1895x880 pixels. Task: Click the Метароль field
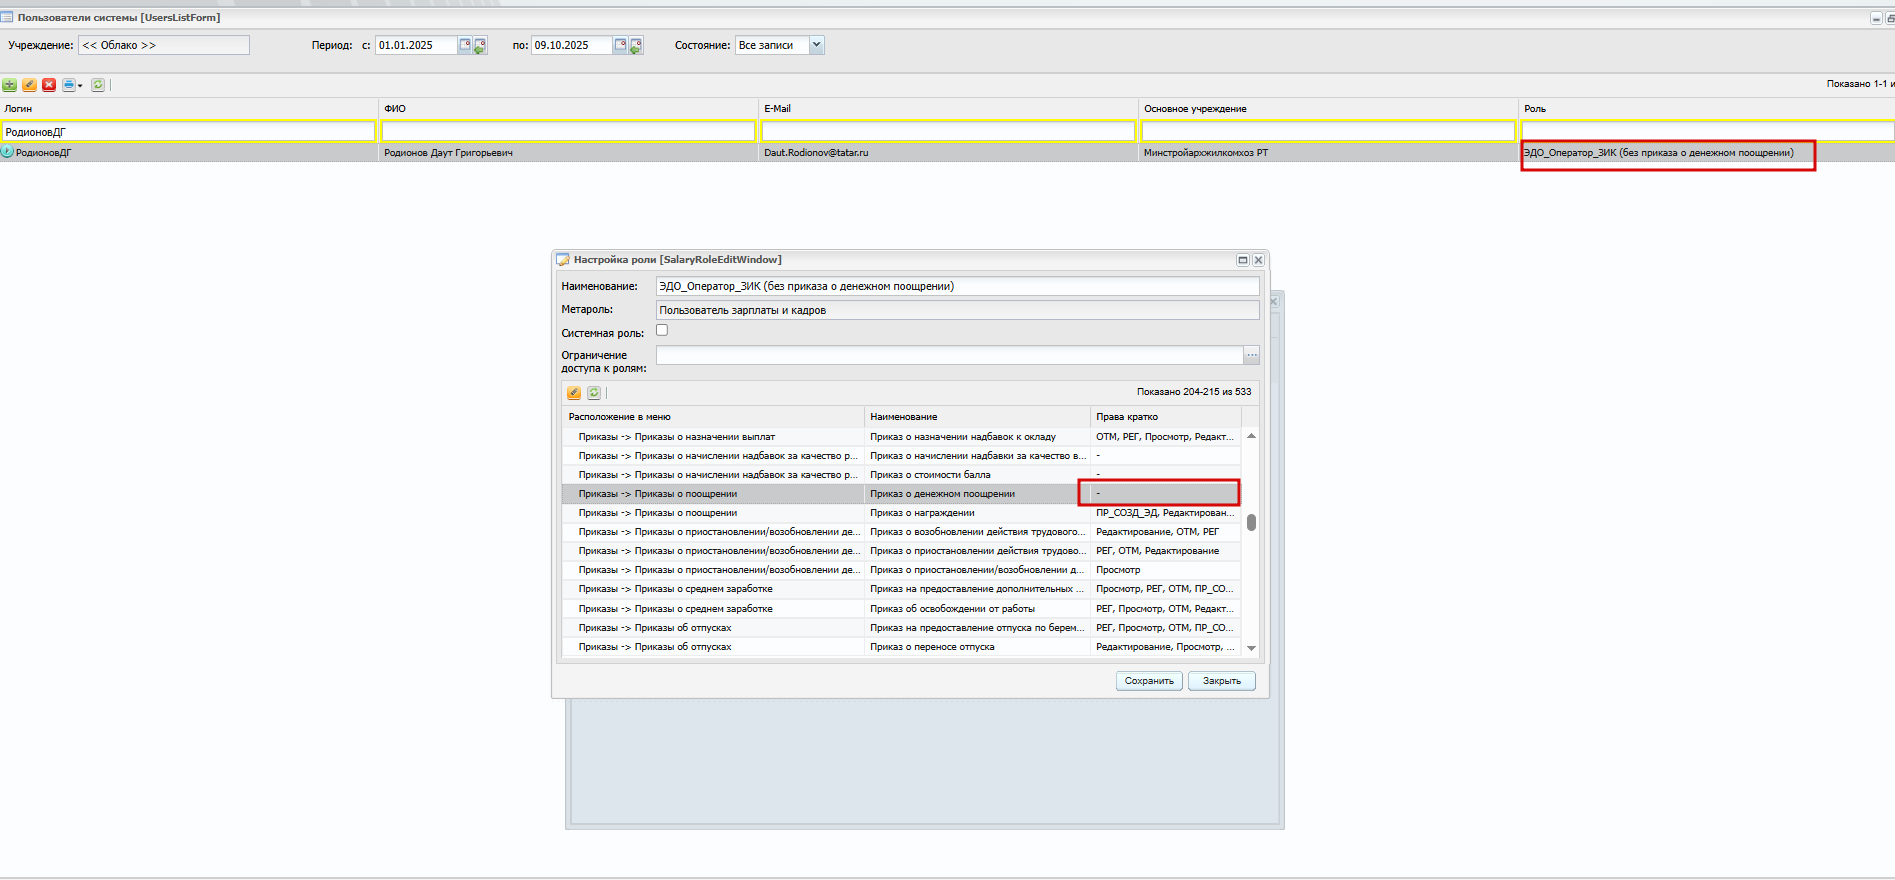coord(957,310)
